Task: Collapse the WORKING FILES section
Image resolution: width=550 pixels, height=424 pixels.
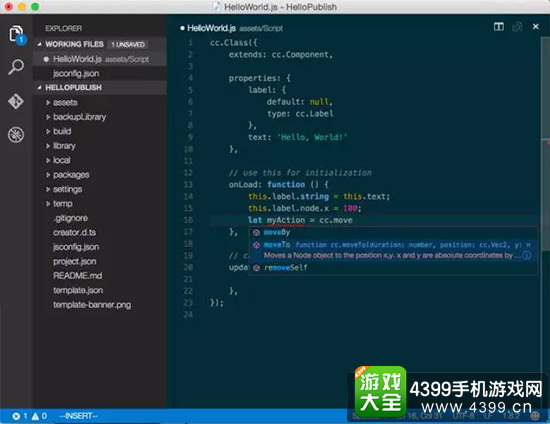Action: click(x=39, y=44)
